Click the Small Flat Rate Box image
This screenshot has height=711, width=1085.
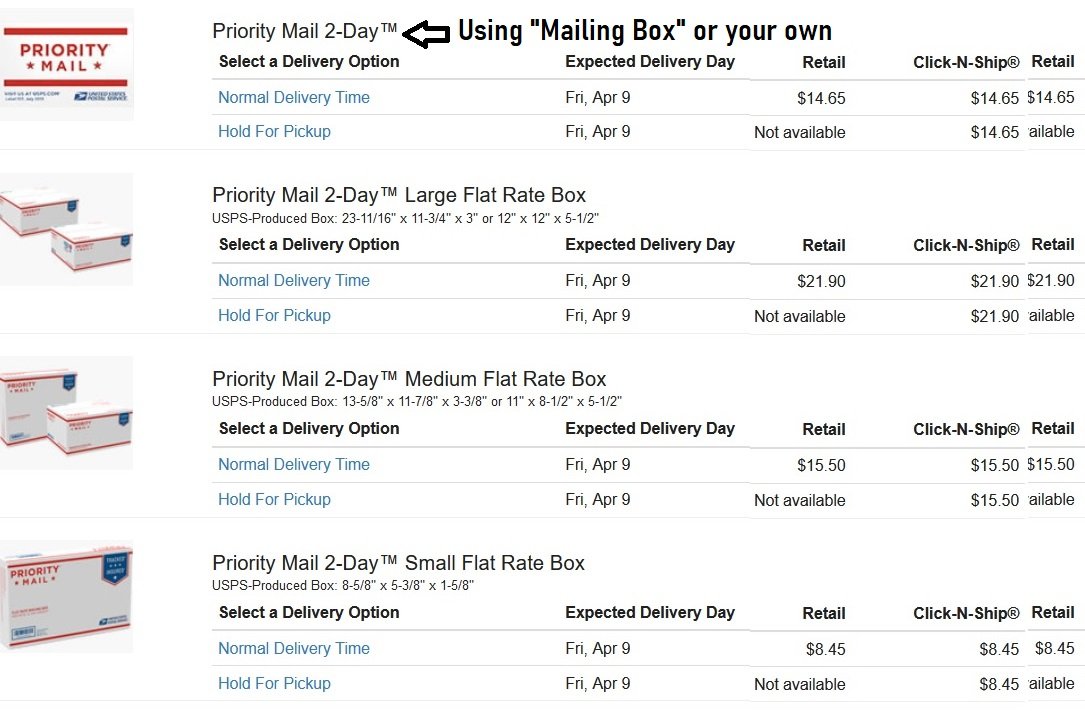(67, 596)
